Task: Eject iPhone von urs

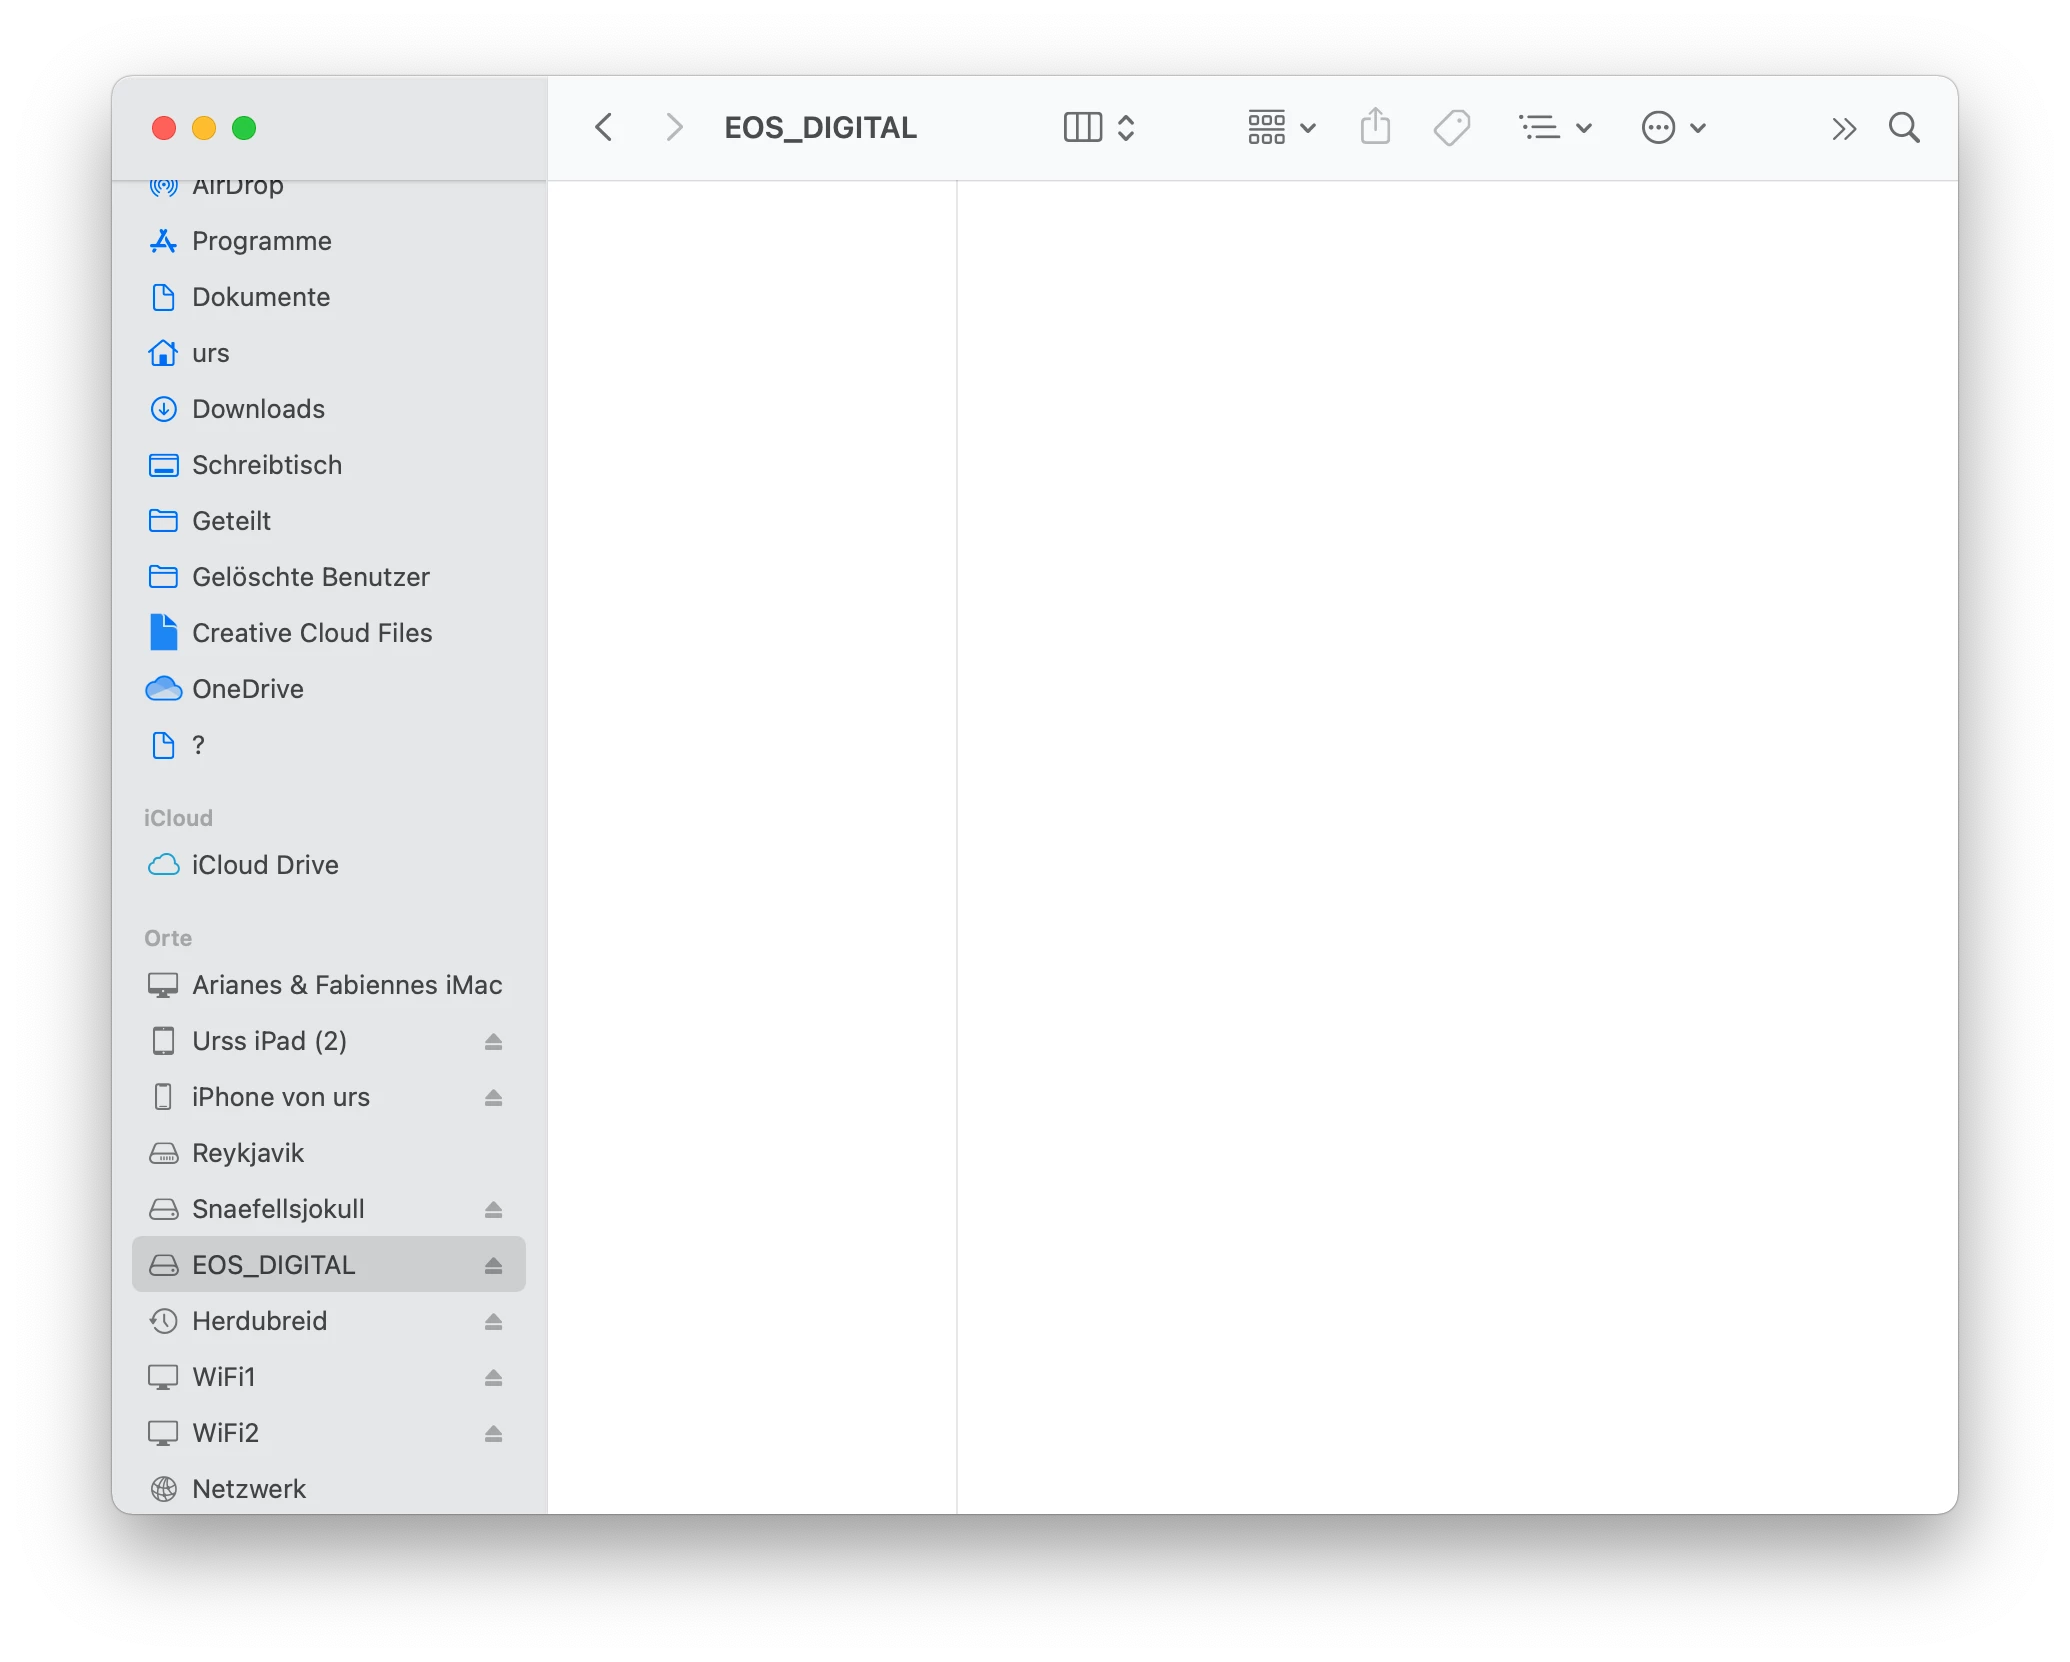Action: 493,1097
